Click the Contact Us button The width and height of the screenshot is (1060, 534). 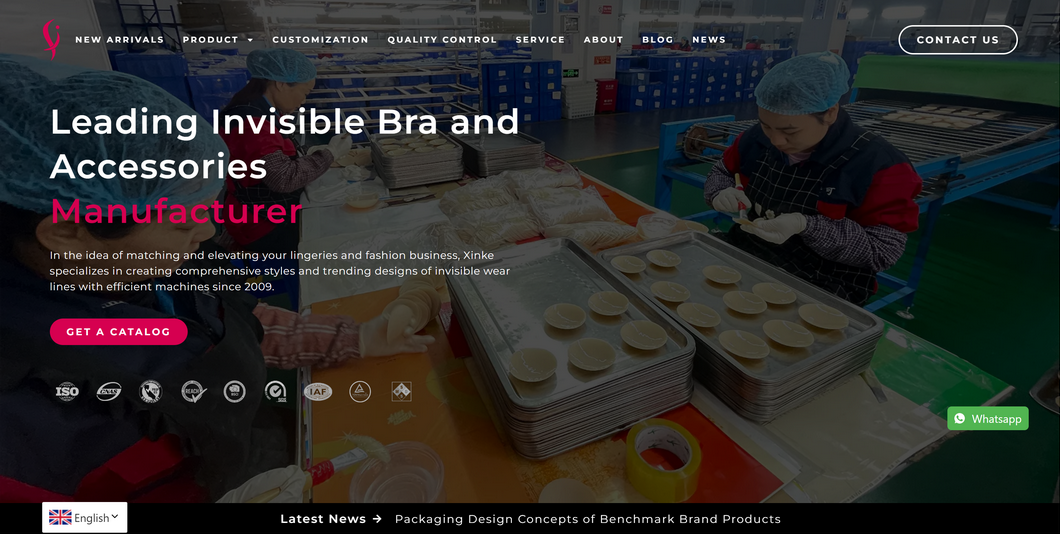pos(958,40)
